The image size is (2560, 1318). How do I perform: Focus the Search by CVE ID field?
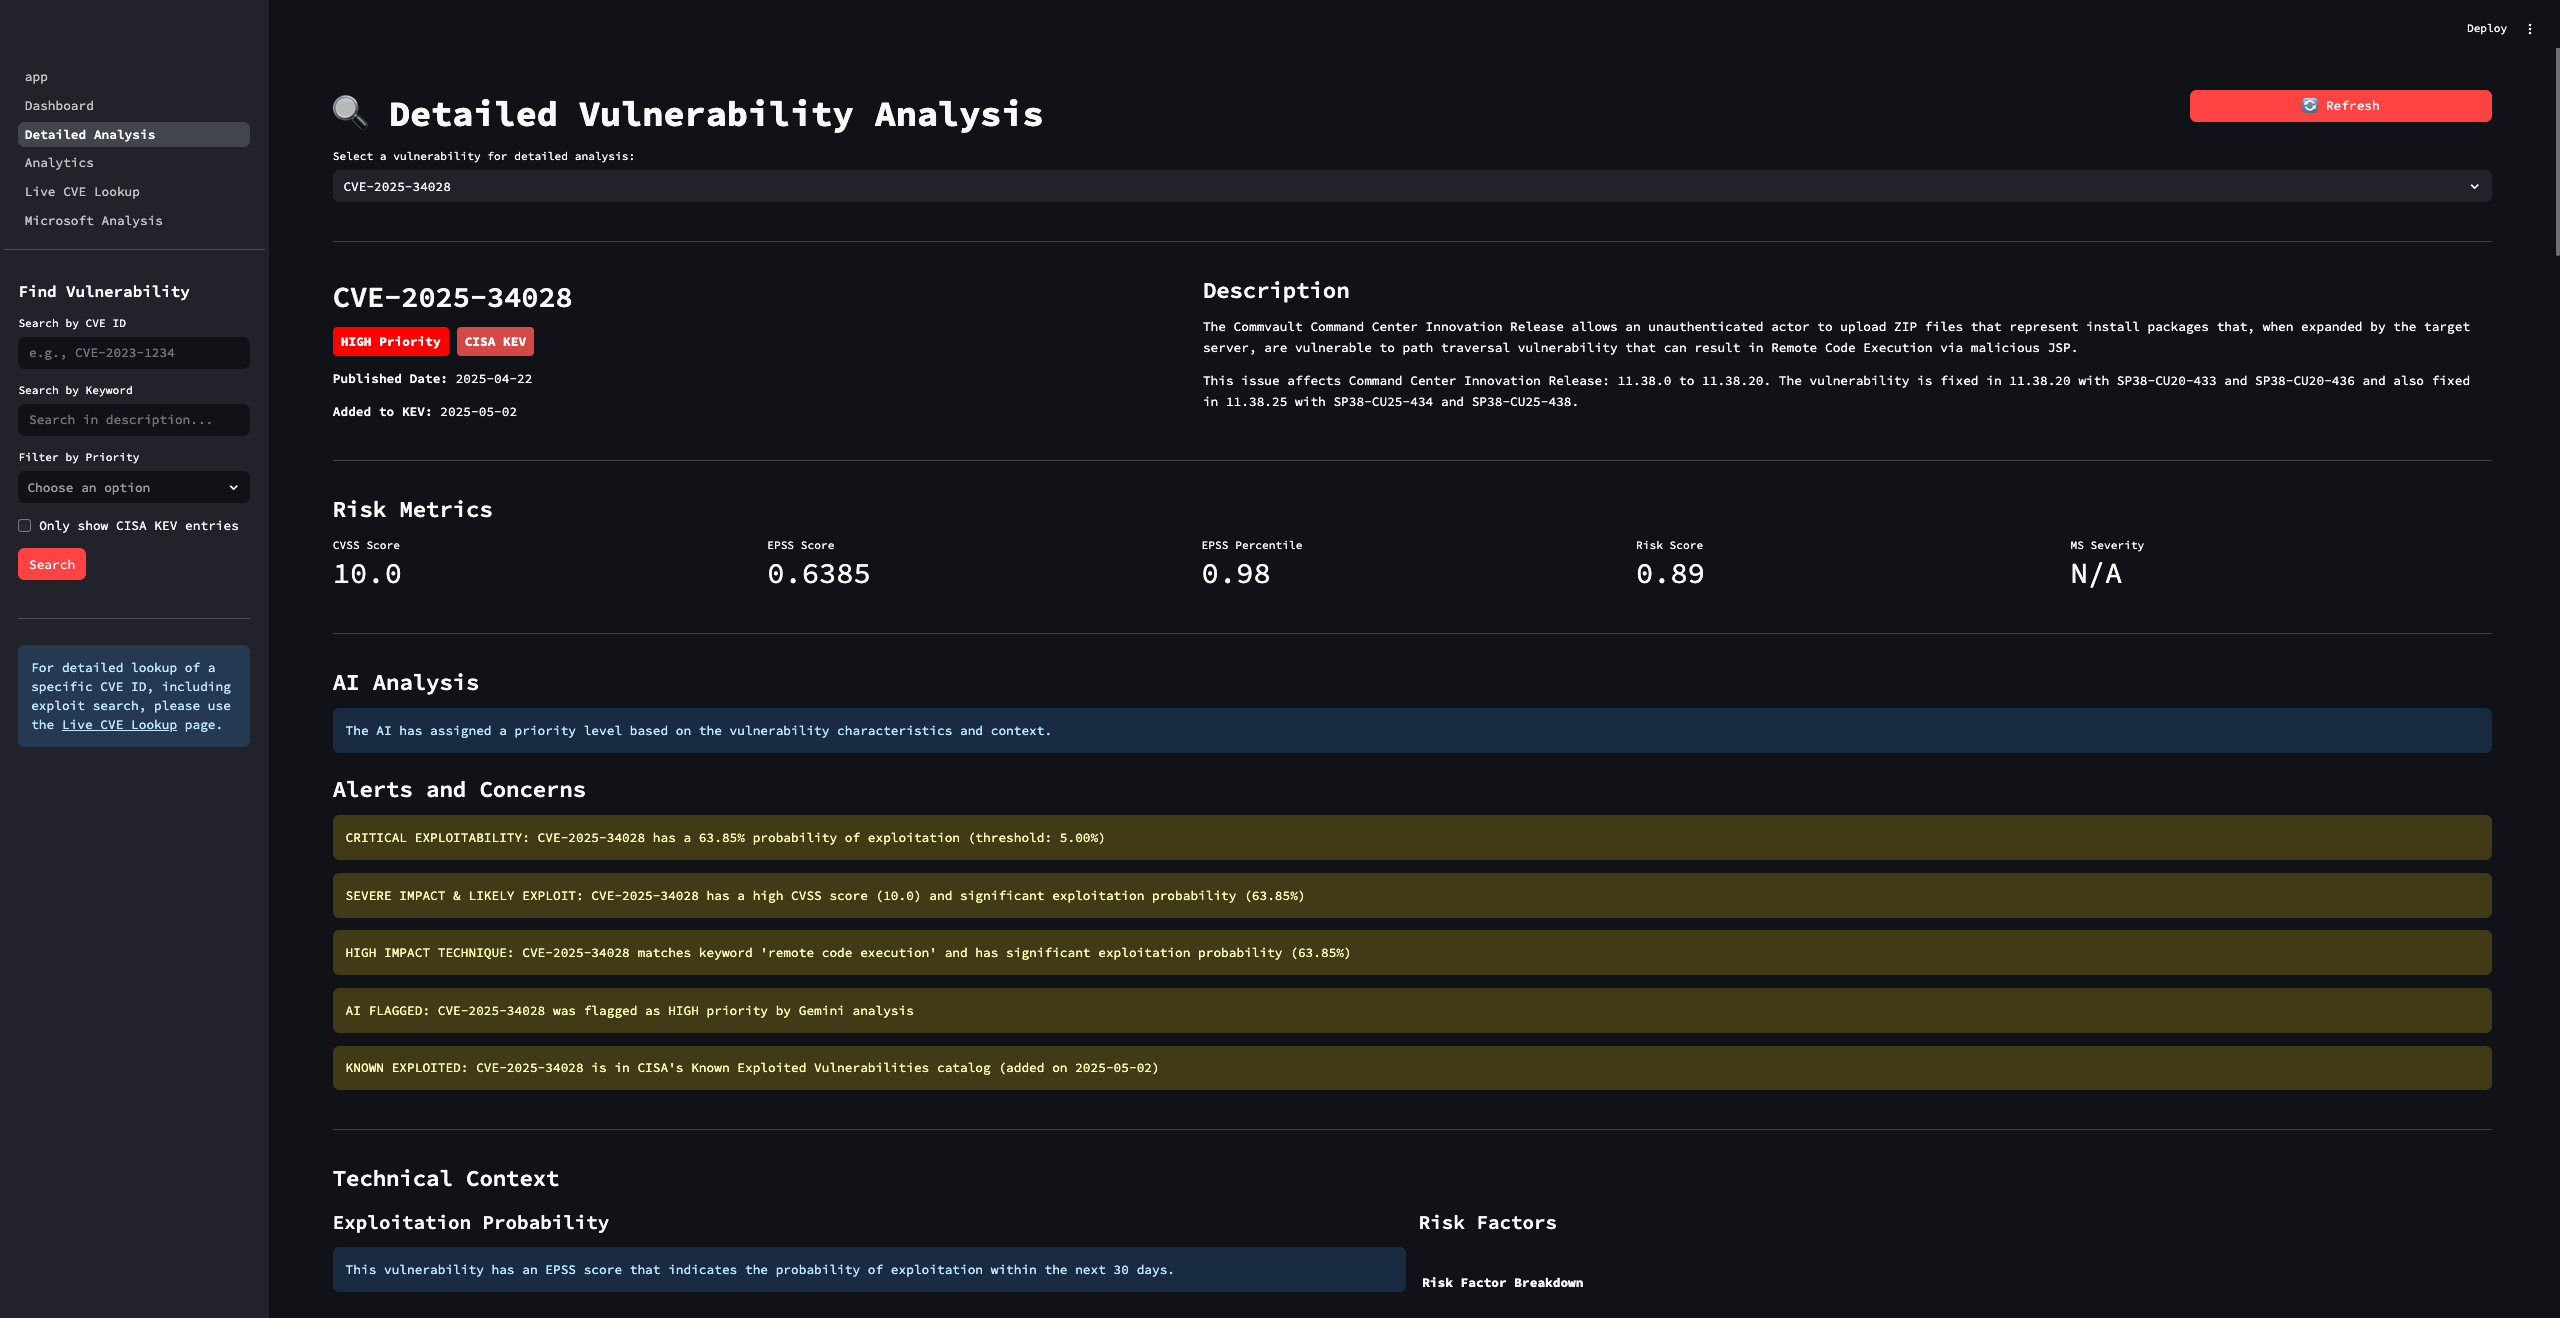pyautogui.click(x=133, y=353)
